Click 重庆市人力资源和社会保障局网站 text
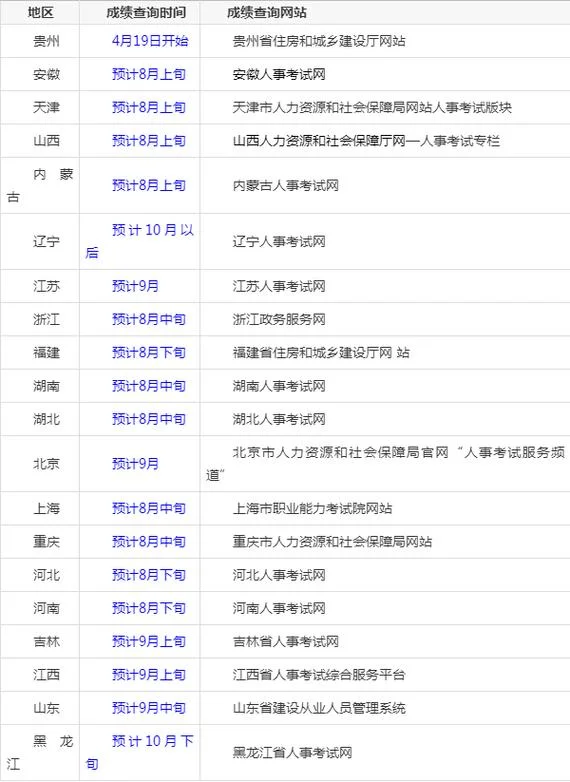 [x=333, y=542]
